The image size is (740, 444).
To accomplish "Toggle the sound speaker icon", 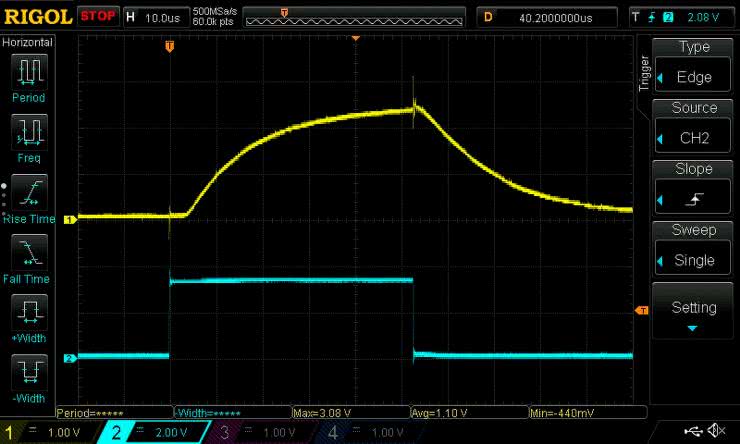I will 717,431.
